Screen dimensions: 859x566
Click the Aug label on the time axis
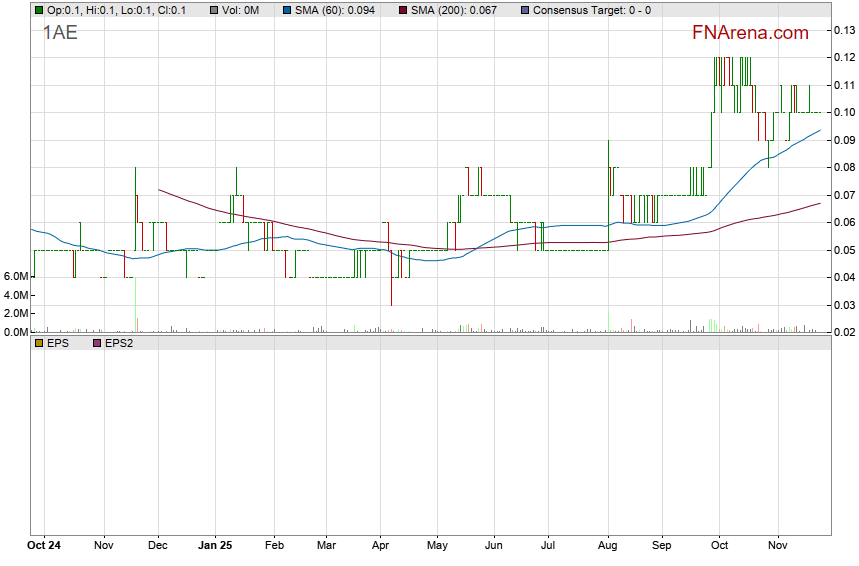pyautogui.click(x=608, y=546)
